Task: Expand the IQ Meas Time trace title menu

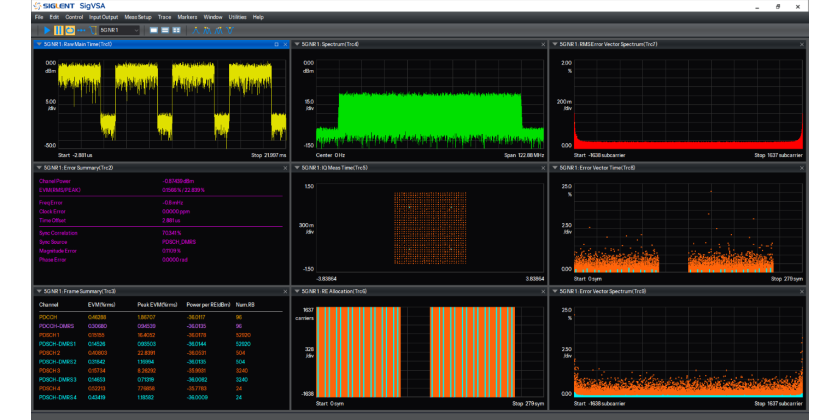Action: click(297, 168)
